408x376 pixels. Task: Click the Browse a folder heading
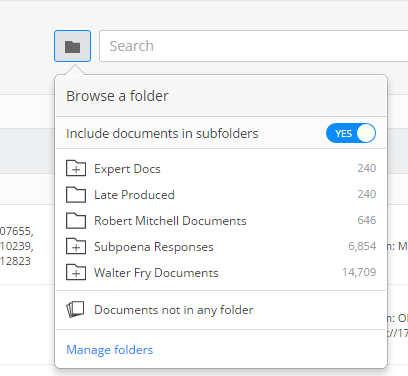click(117, 96)
